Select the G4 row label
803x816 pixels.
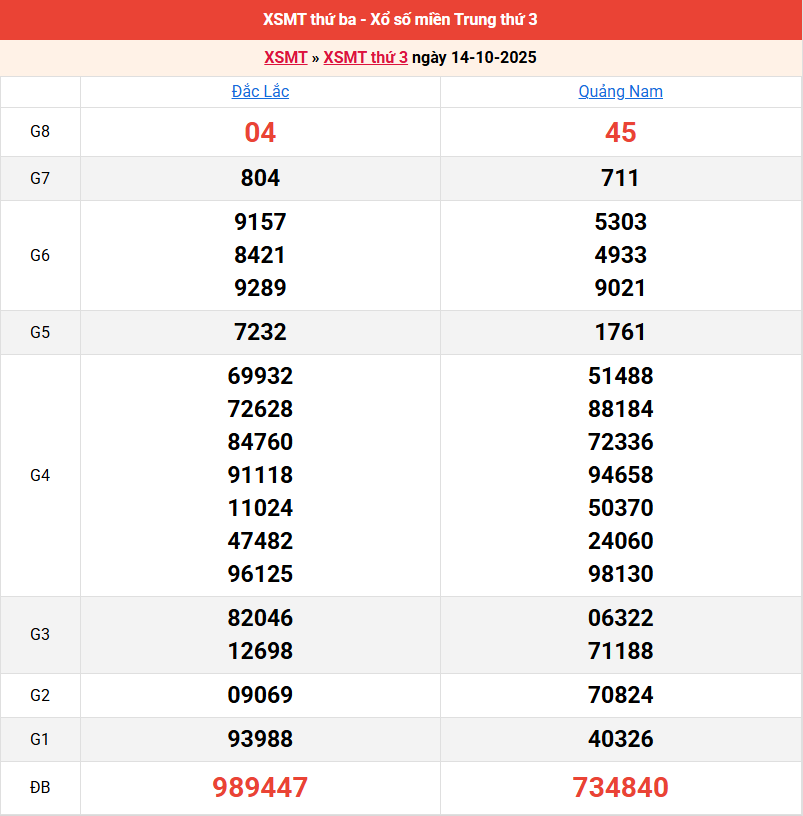click(40, 475)
